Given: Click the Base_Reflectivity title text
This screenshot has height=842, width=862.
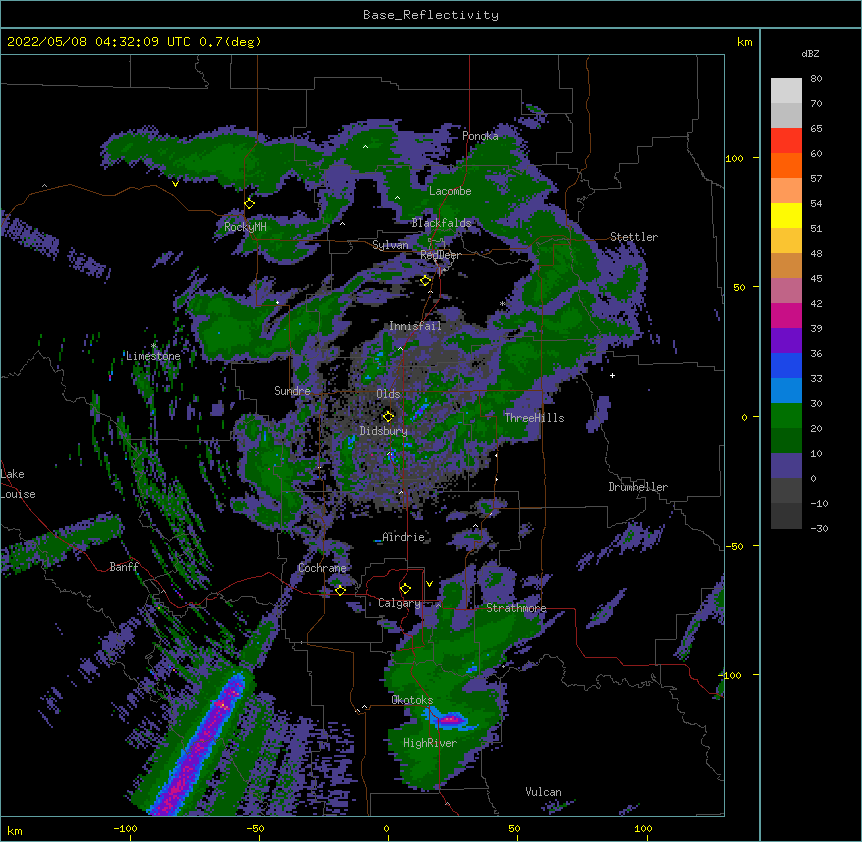Looking at the screenshot, I should 431,15.
